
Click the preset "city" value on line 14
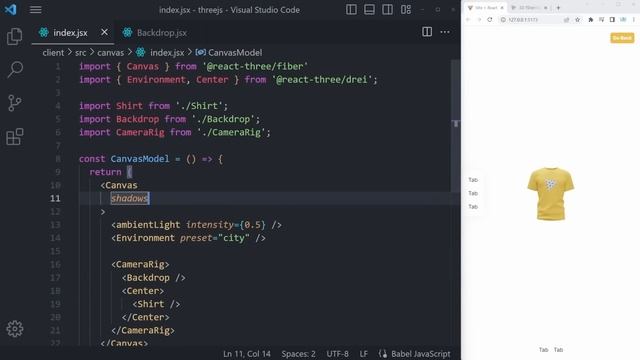(233, 238)
